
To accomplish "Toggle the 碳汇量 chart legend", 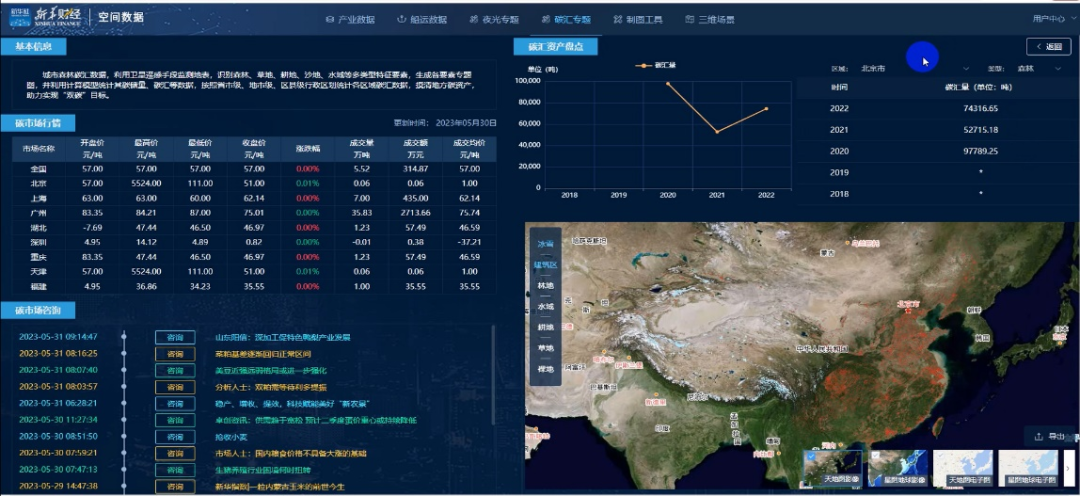I will pos(657,65).
